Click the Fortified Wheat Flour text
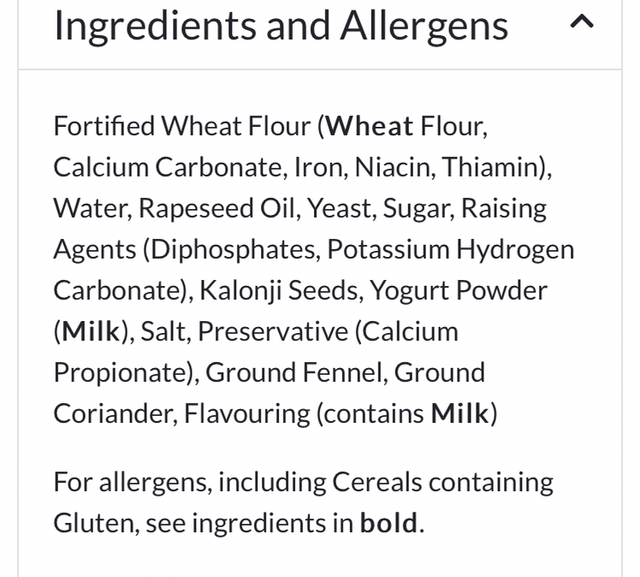The height and width of the screenshot is (577, 640). 182,127
